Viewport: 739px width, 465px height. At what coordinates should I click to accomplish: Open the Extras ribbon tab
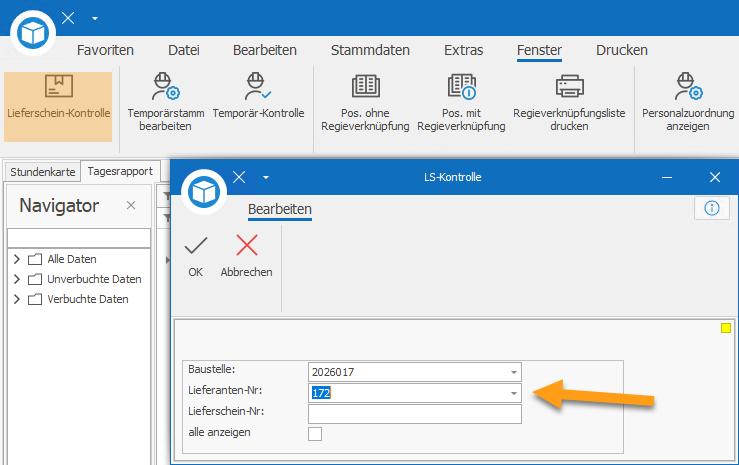click(463, 50)
